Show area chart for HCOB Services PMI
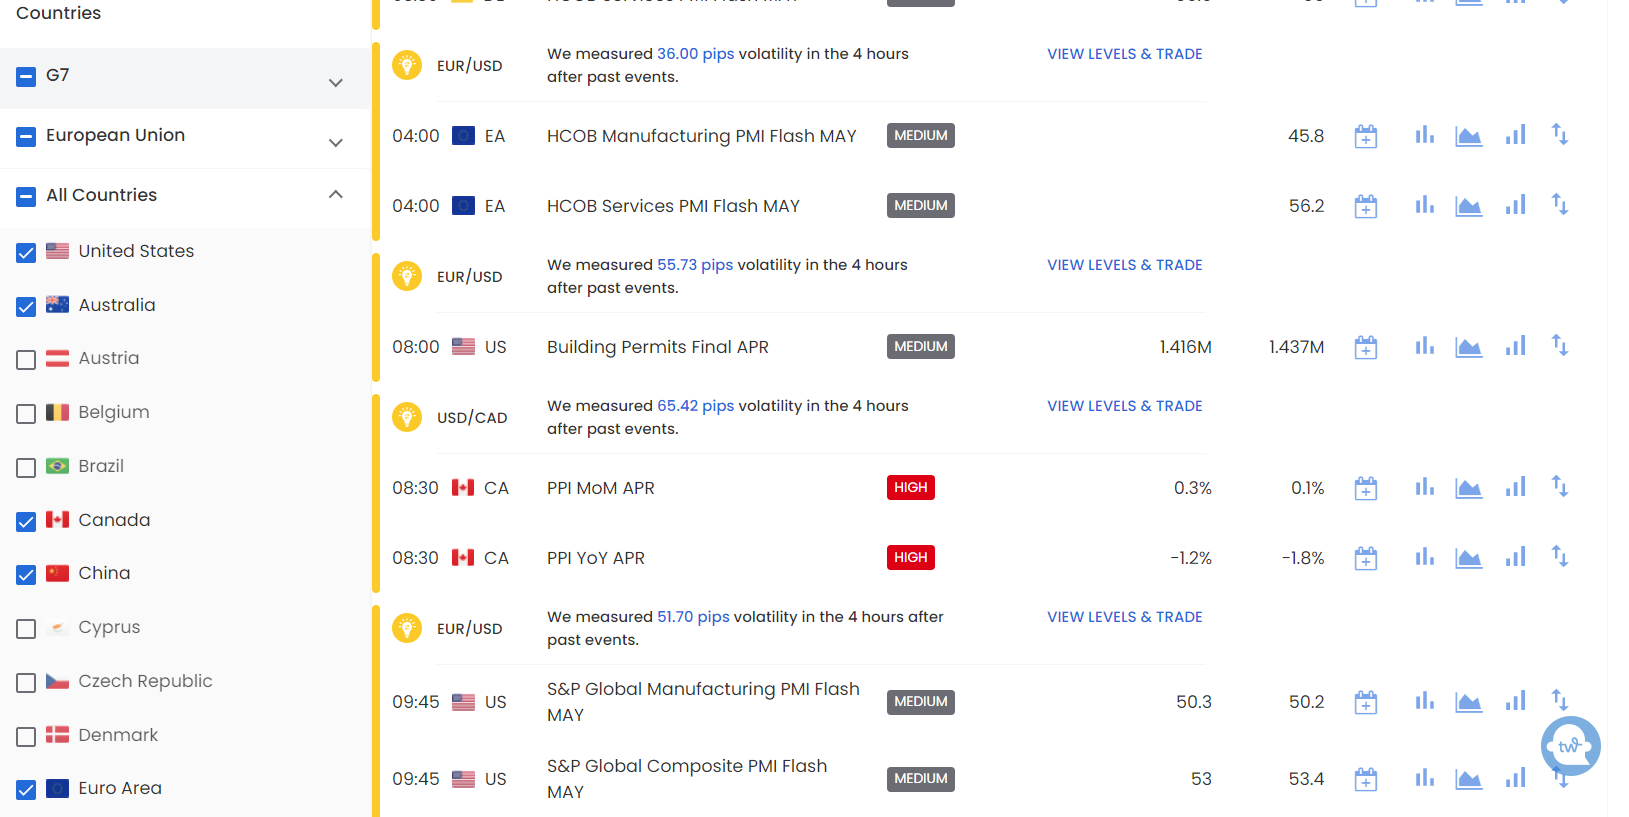 1468,206
